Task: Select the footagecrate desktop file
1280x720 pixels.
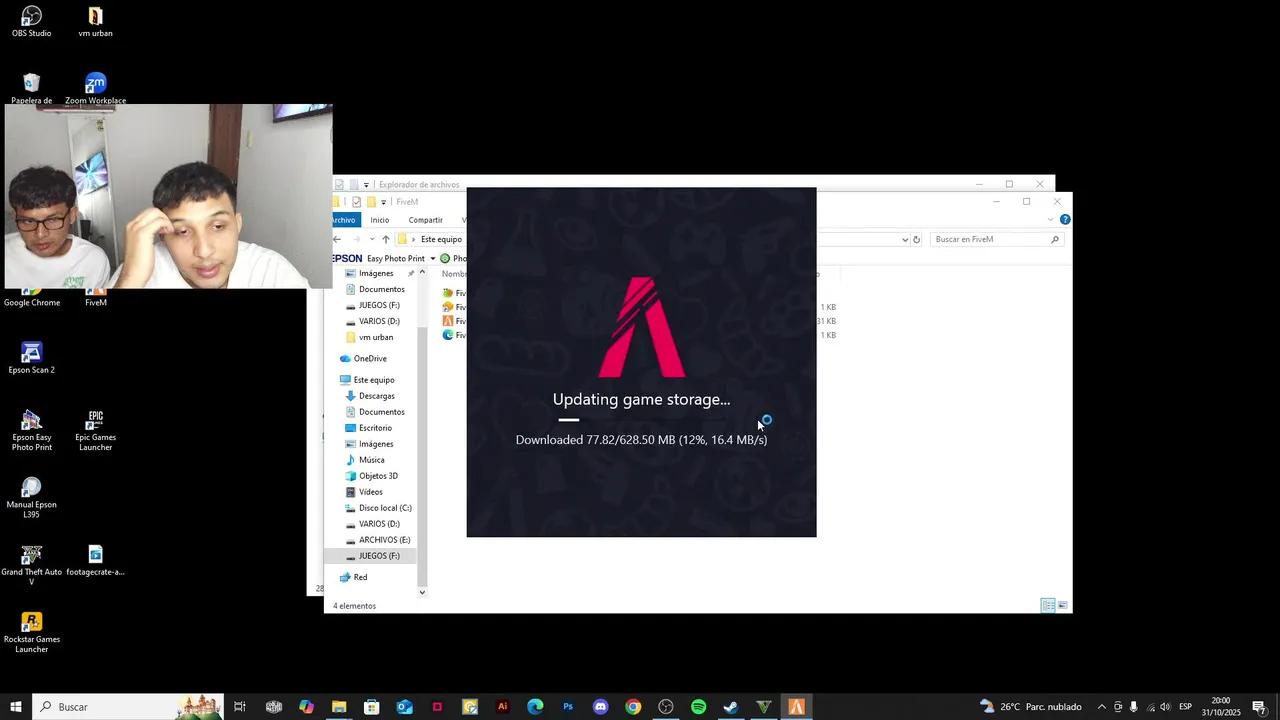Action: (95, 560)
